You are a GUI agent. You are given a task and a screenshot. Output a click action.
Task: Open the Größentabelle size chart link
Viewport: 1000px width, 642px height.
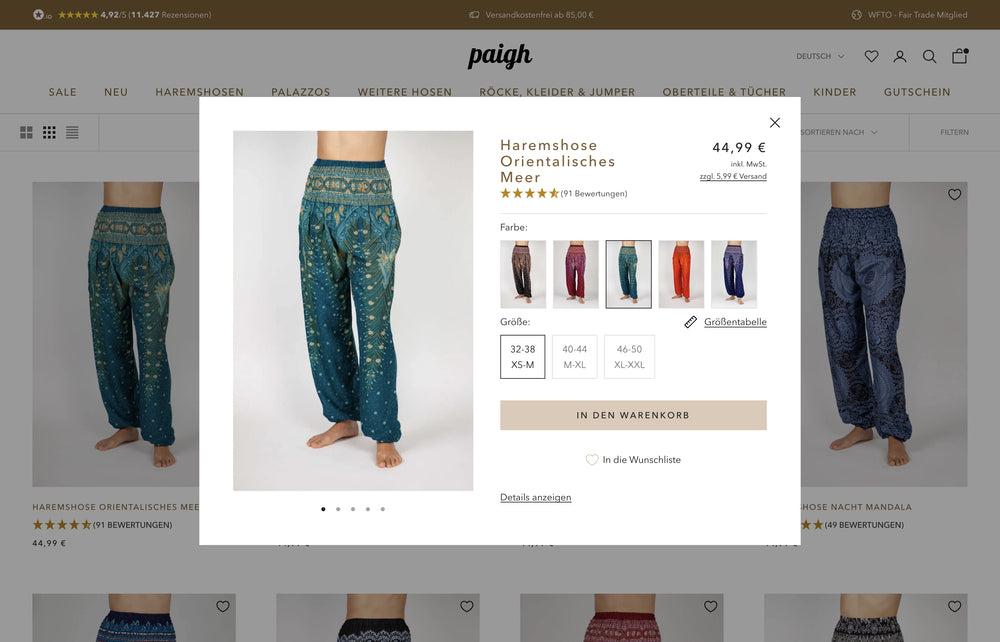735,322
